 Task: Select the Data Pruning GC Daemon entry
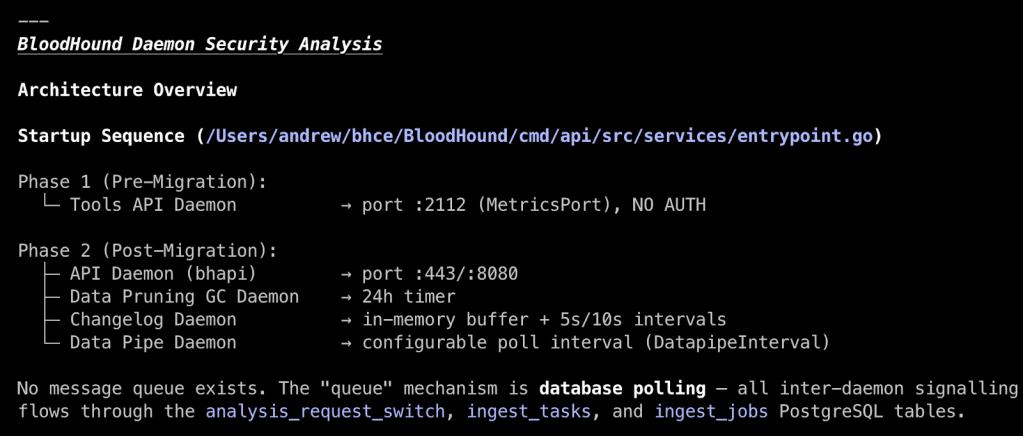tap(184, 297)
